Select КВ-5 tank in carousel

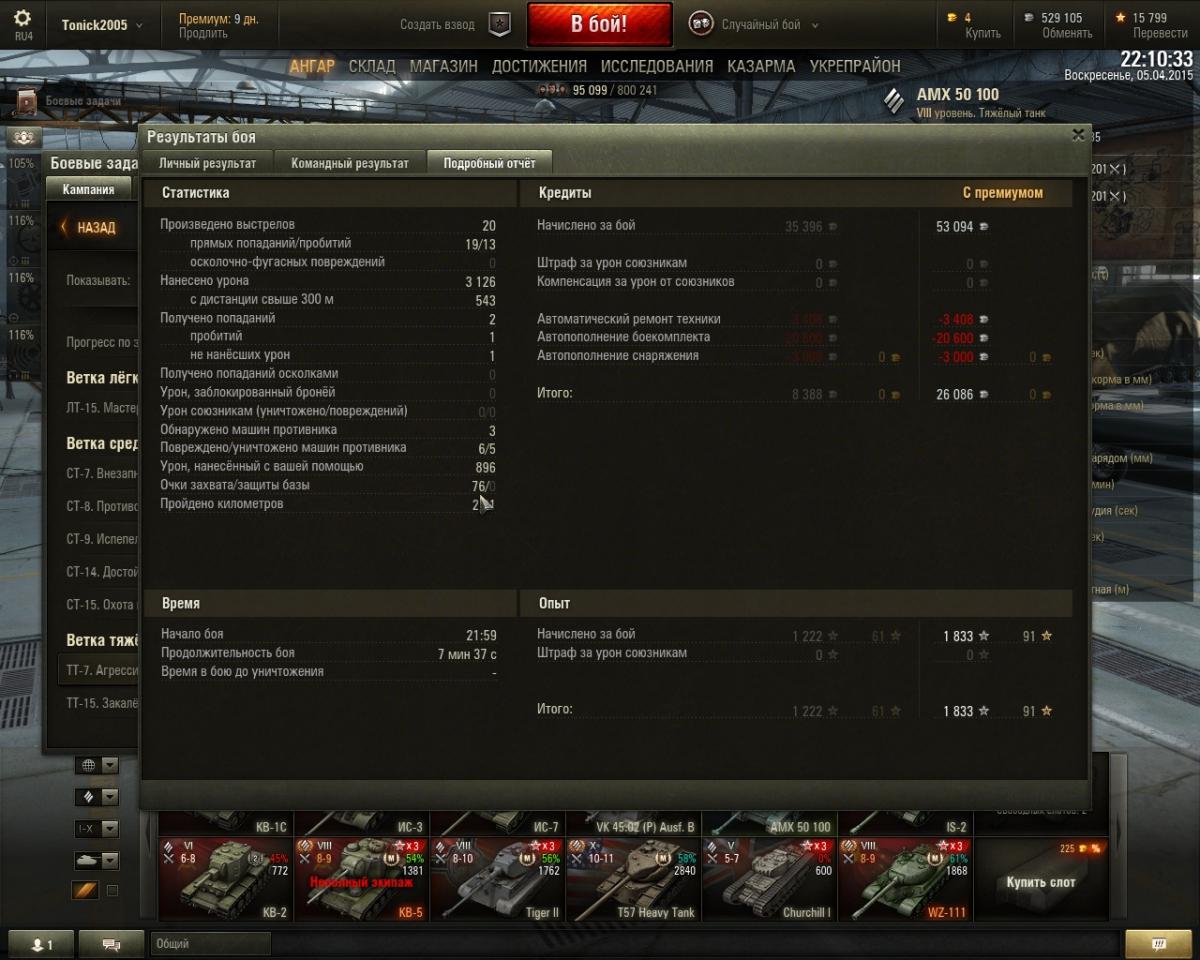point(360,880)
